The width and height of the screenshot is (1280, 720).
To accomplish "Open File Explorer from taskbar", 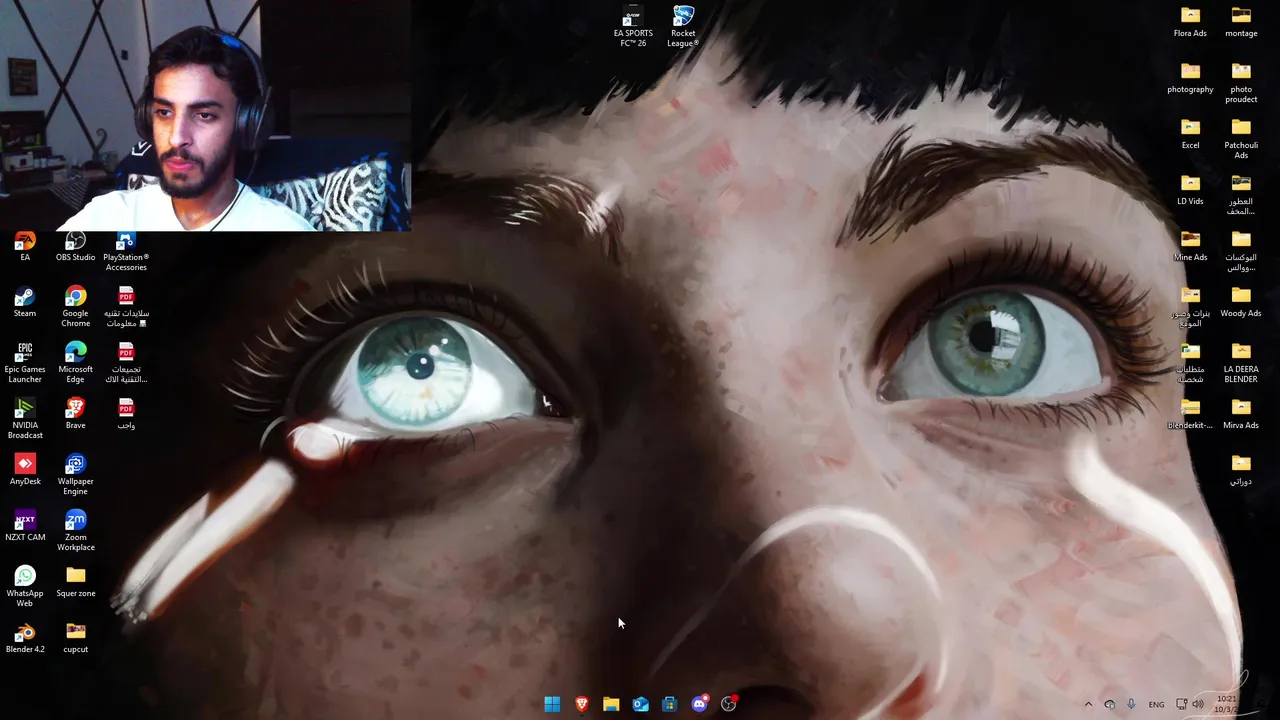I will (611, 704).
